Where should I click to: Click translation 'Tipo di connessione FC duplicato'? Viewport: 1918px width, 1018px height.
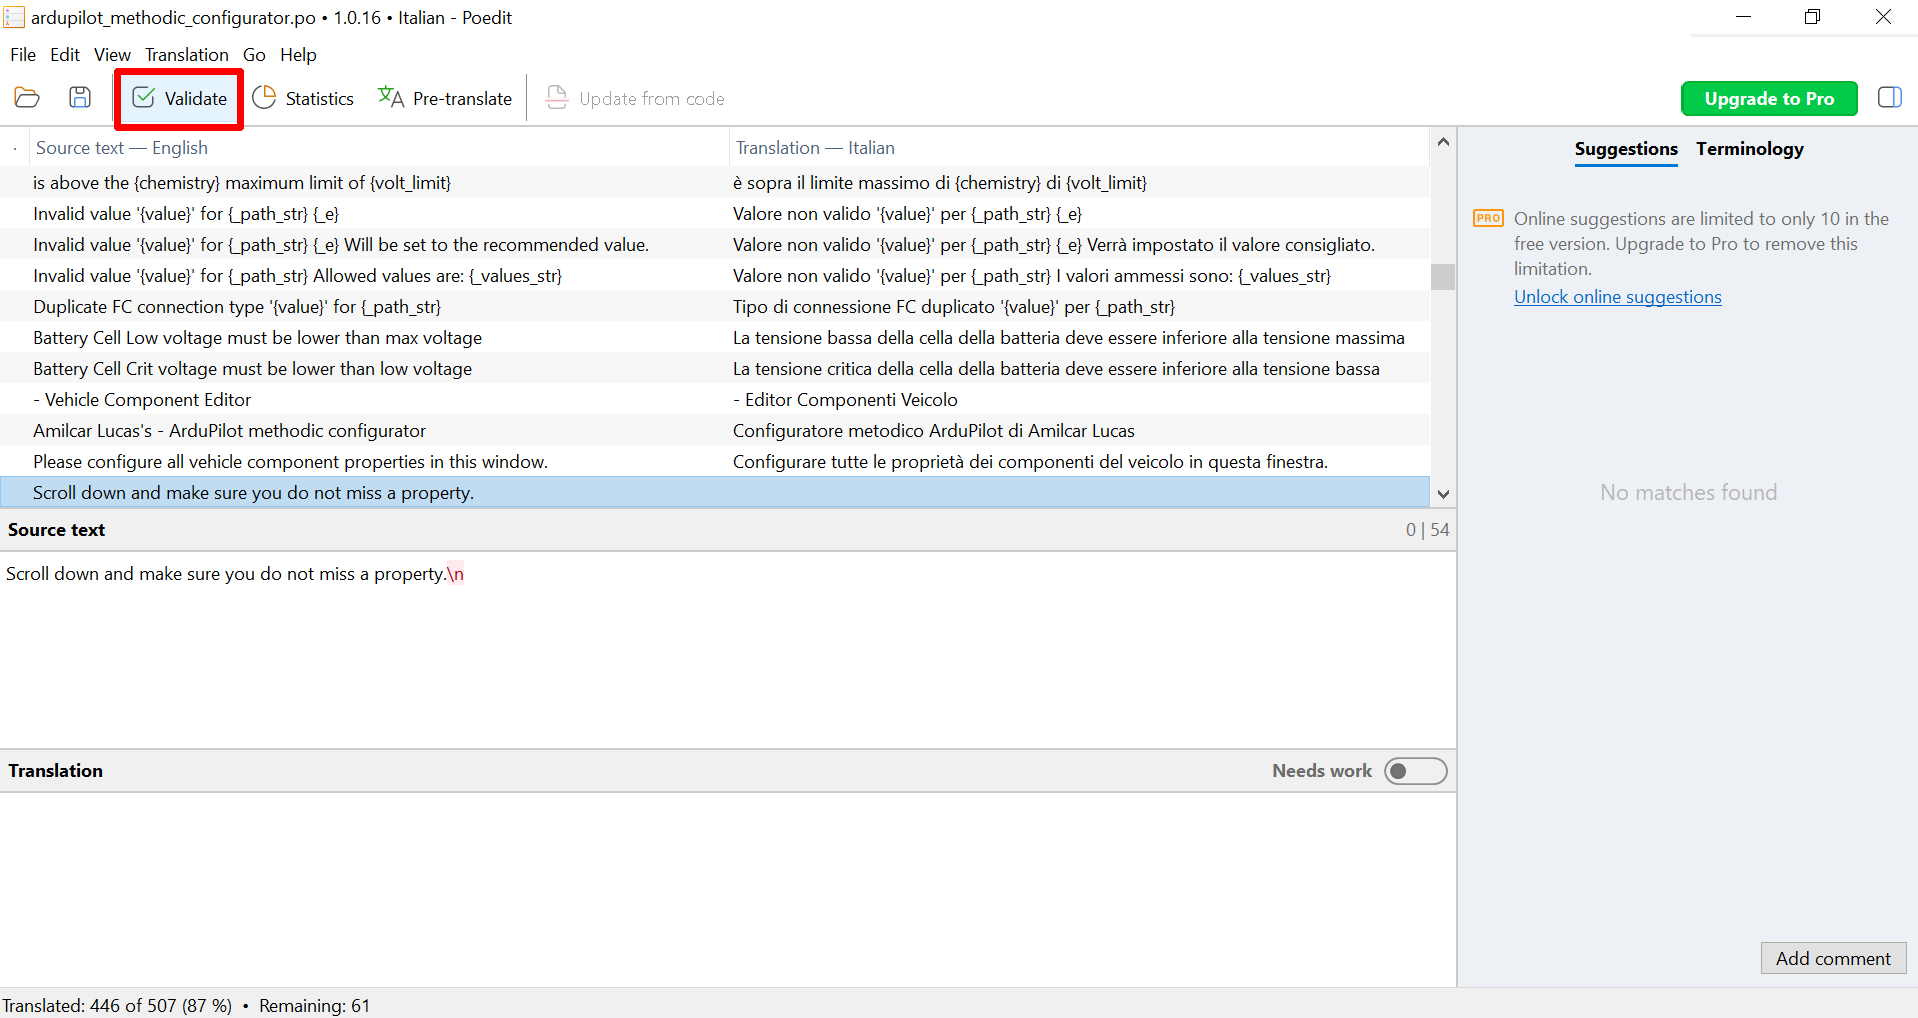click(953, 307)
